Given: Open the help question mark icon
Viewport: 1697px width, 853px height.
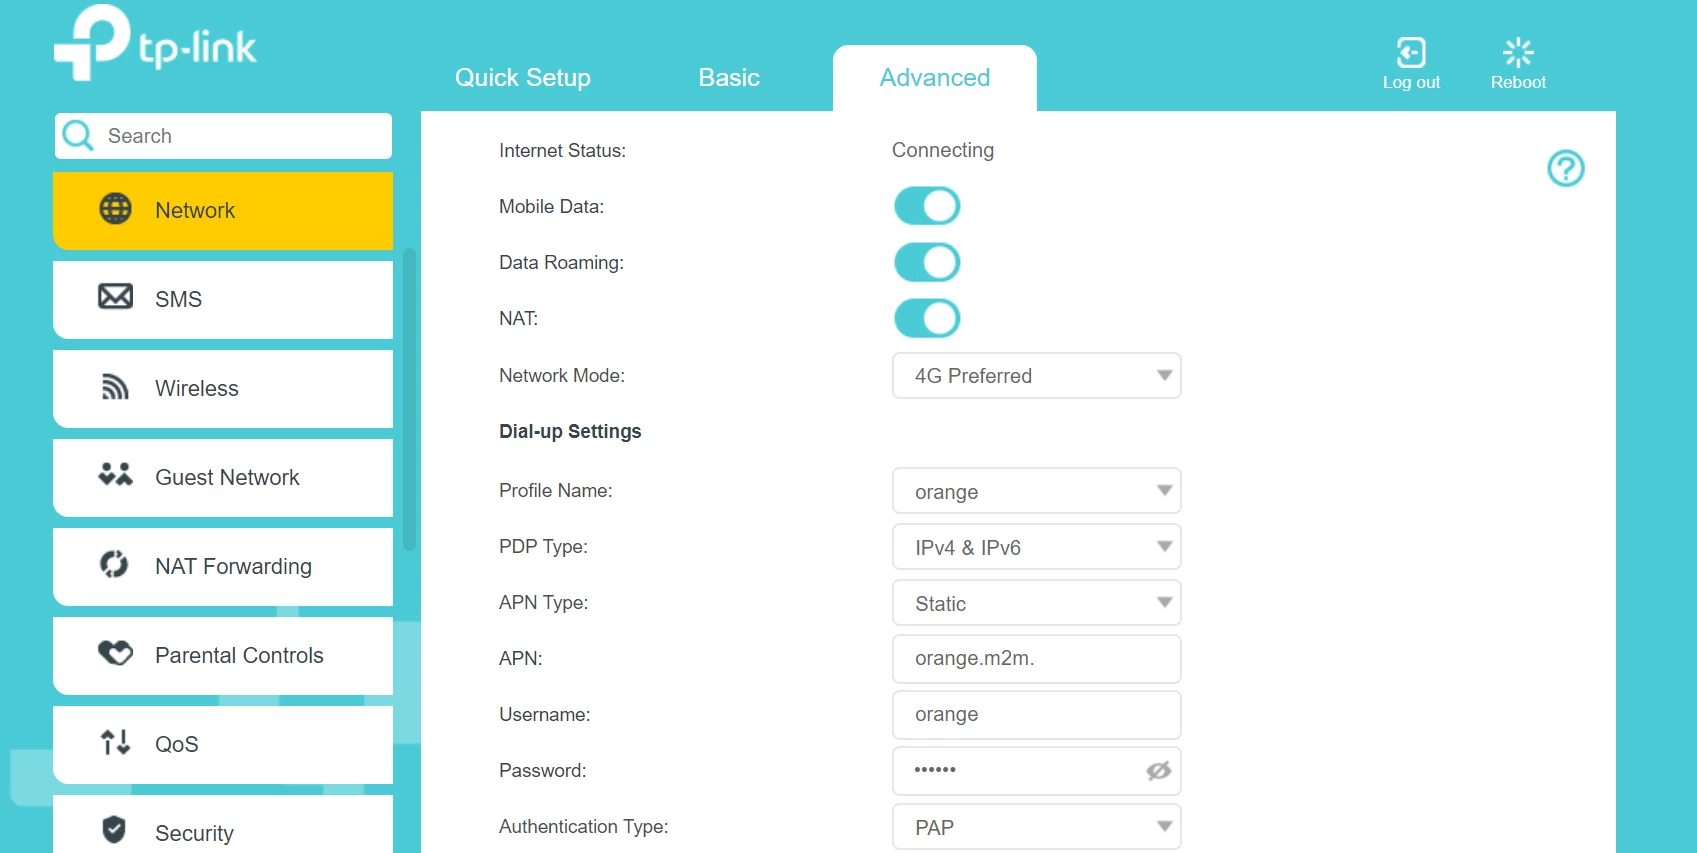Looking at the screenshot, I should point(1566,168).
